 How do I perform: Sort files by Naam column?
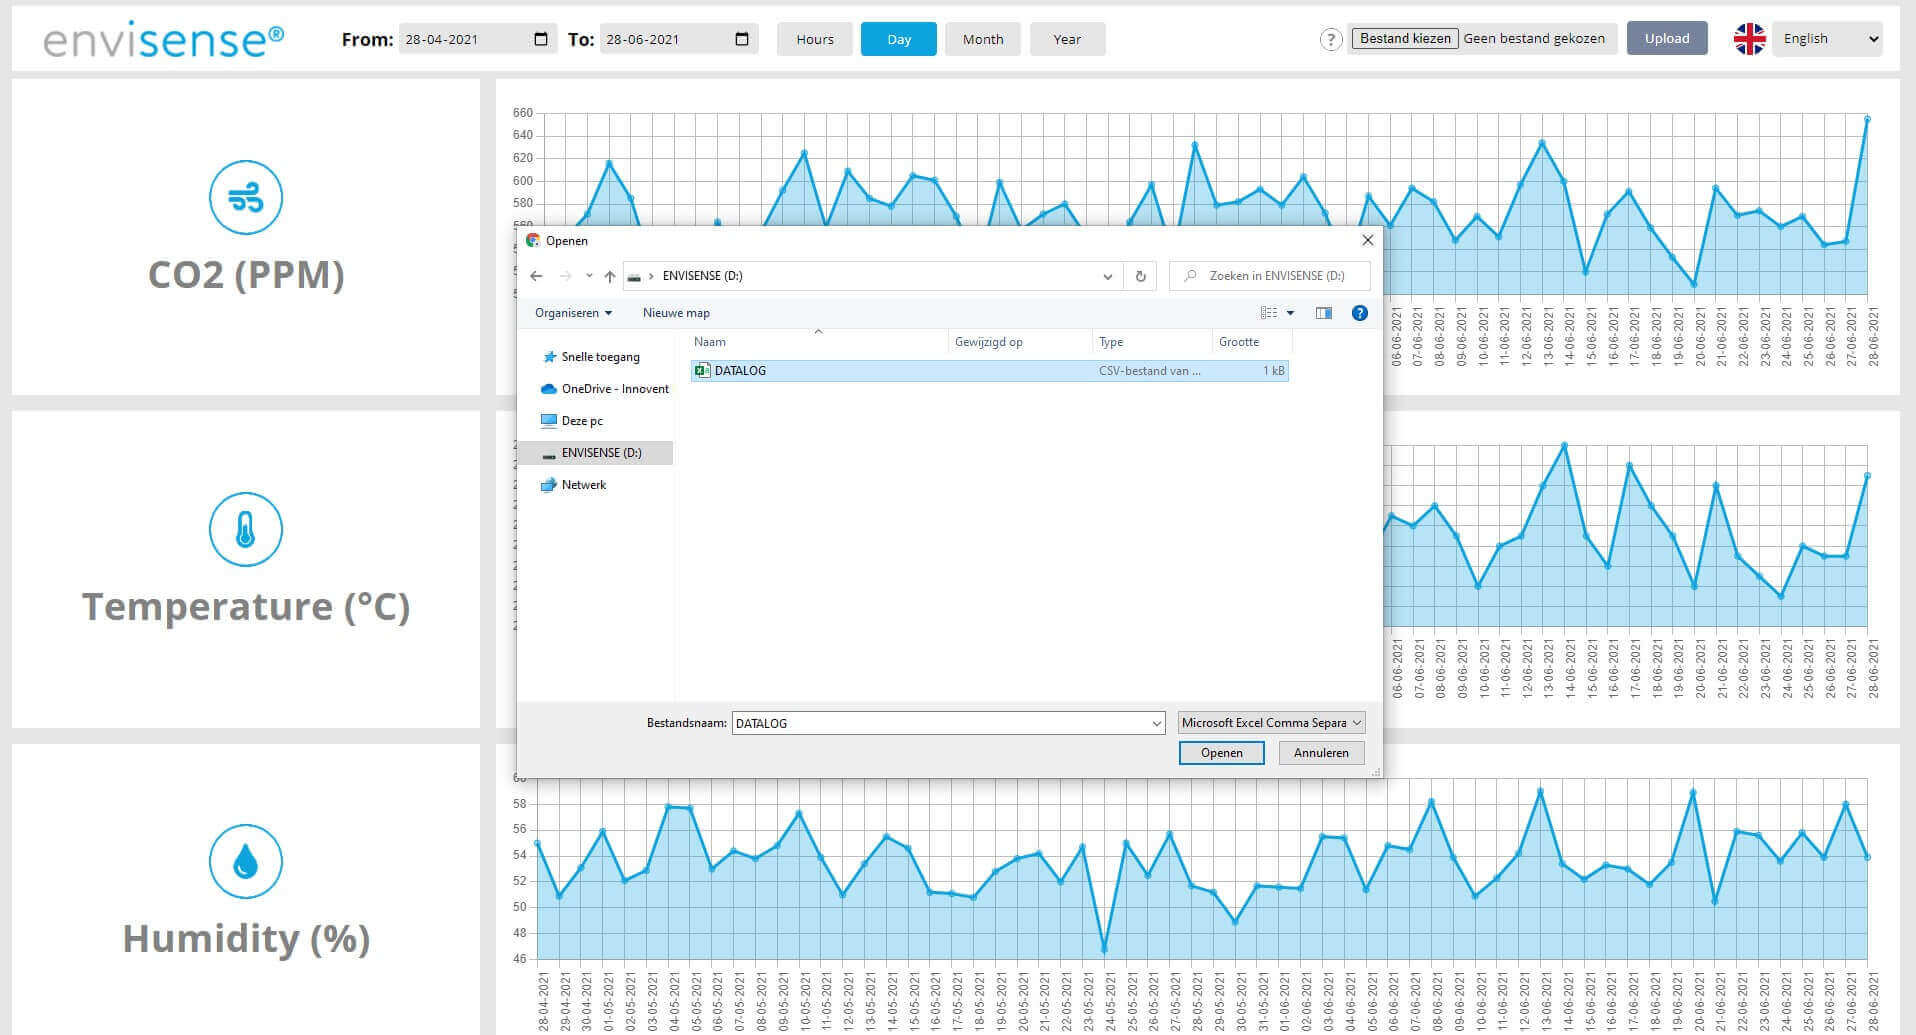pos(818,342)
